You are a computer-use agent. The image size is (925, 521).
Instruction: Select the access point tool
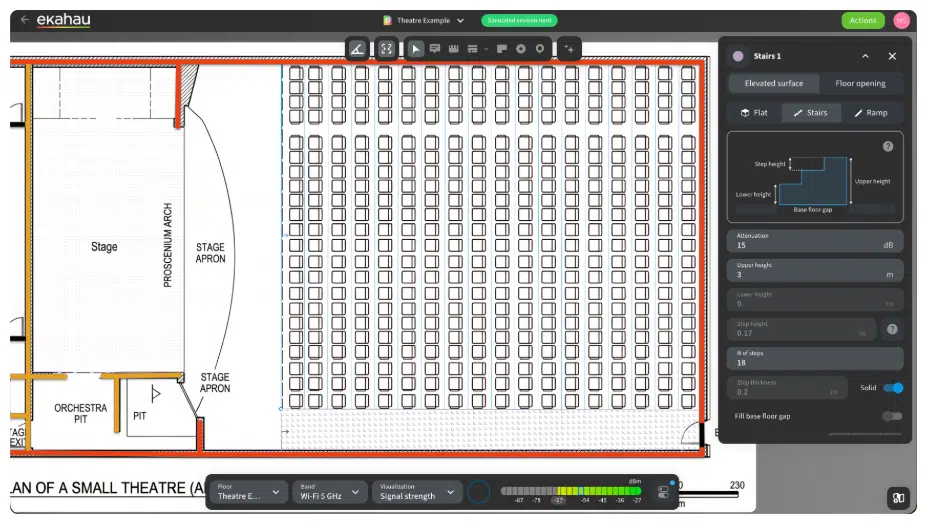(x=521, y=49)
